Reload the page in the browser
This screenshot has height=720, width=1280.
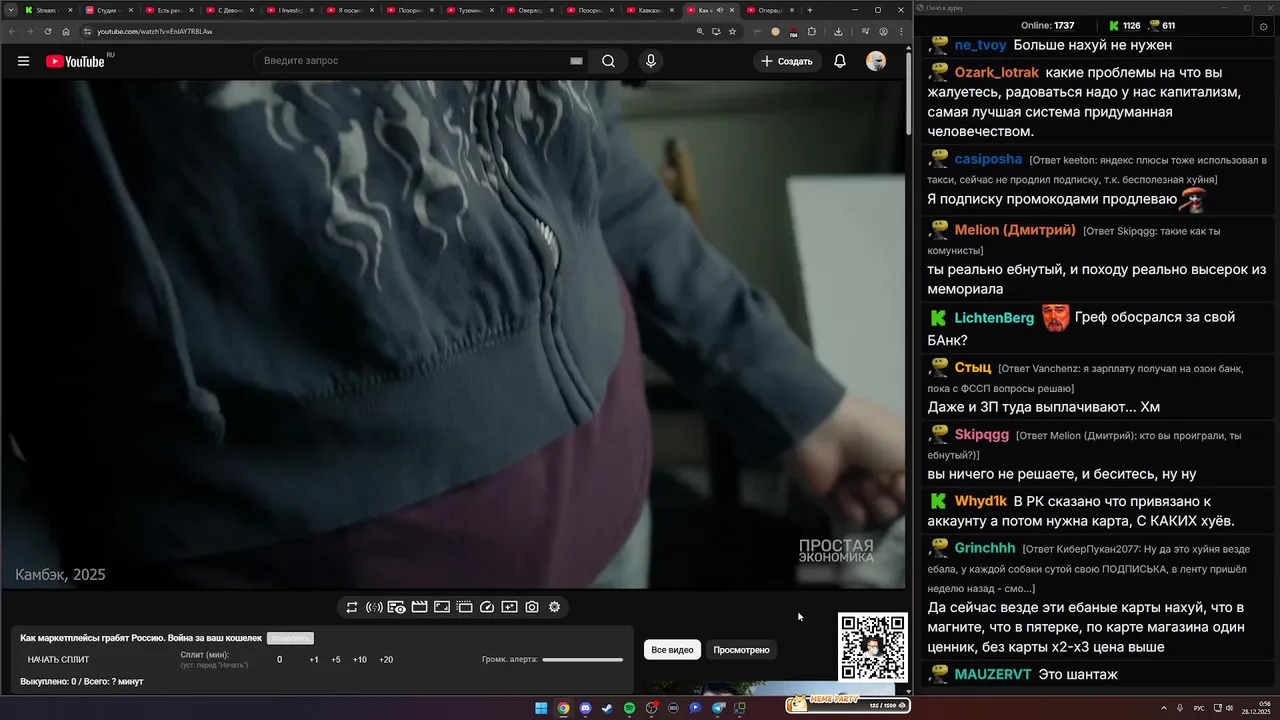[48, 31]
